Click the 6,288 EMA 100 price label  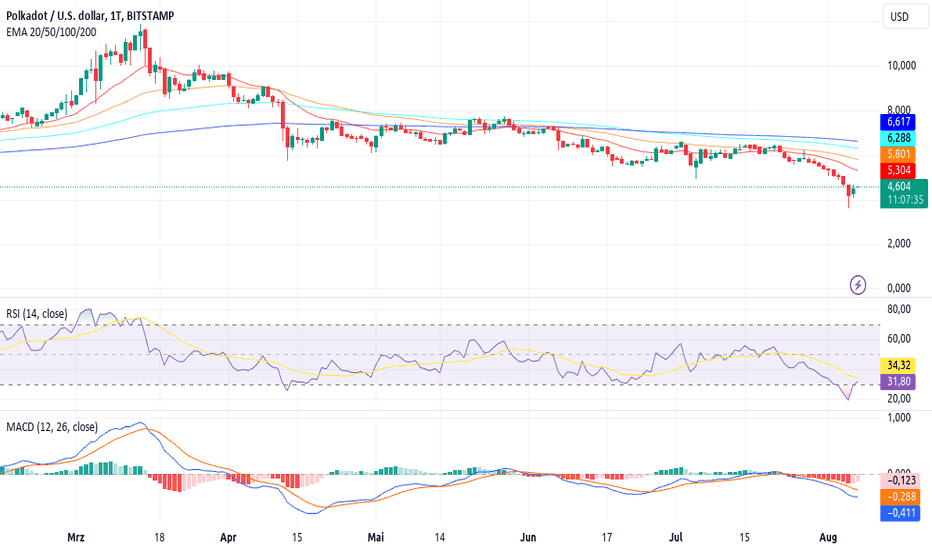(898, 138)
